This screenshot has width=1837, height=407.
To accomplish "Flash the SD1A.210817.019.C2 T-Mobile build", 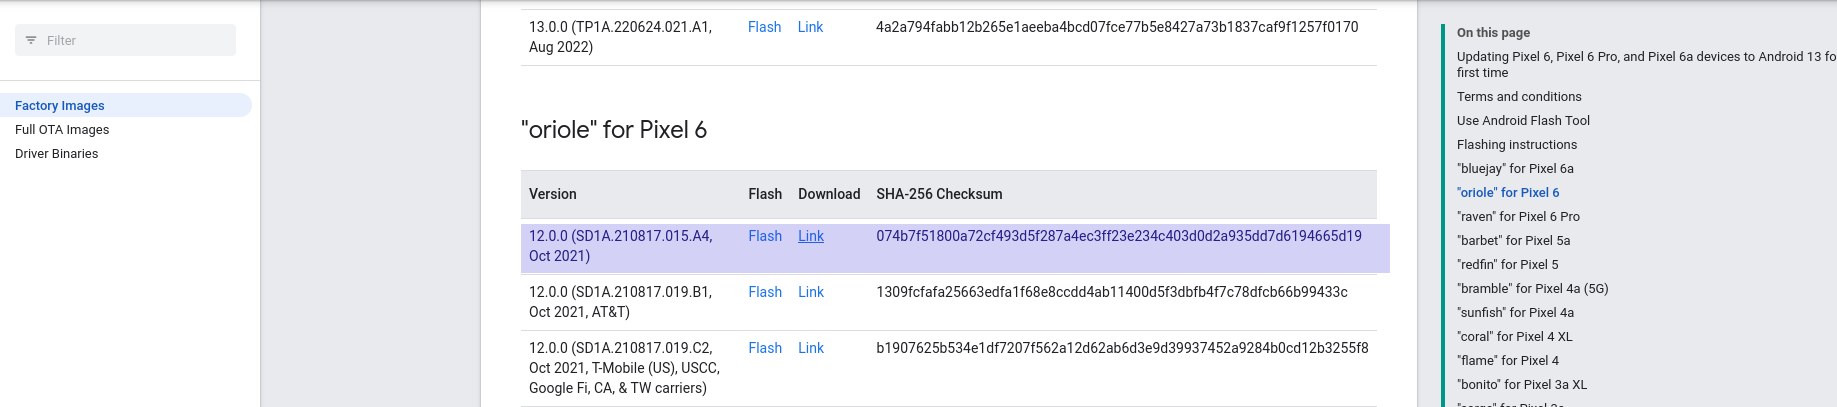I will point(765,348).
